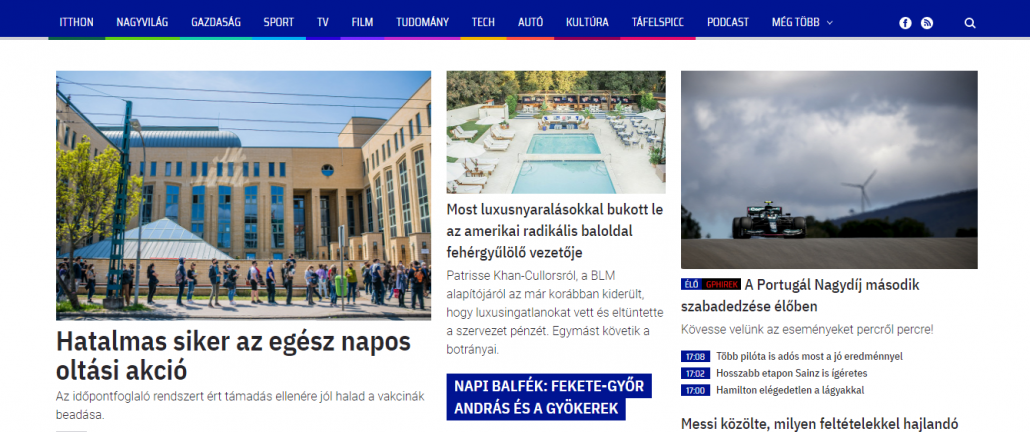Go to the PODCAST section
Image resolution: width=1030 pixels, height=432 pixels.
[x=728, y=22]
